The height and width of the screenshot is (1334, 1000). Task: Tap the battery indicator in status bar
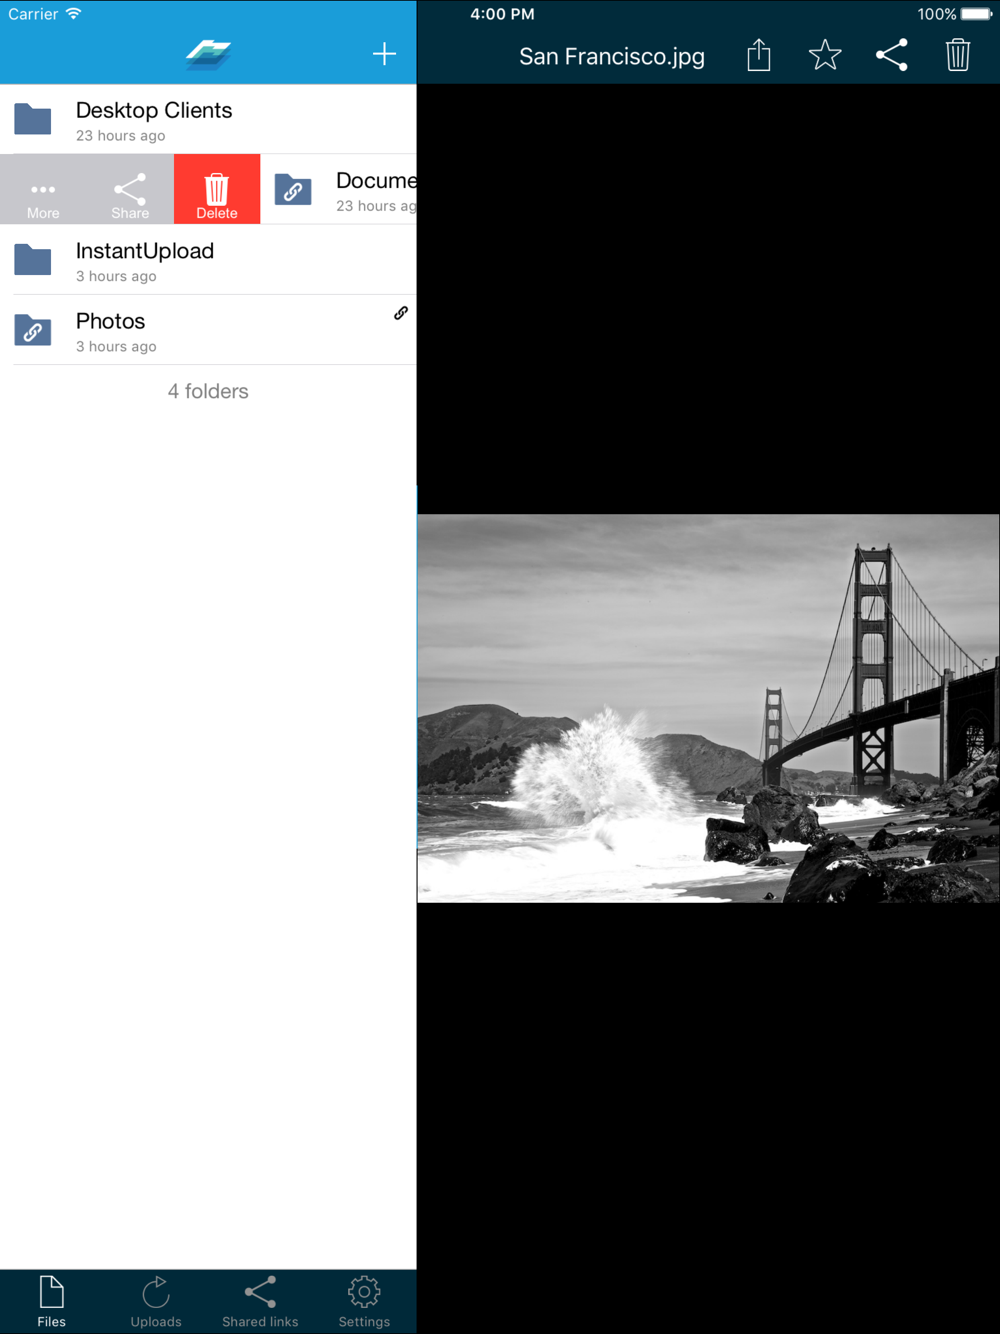(x=977, y=14)
